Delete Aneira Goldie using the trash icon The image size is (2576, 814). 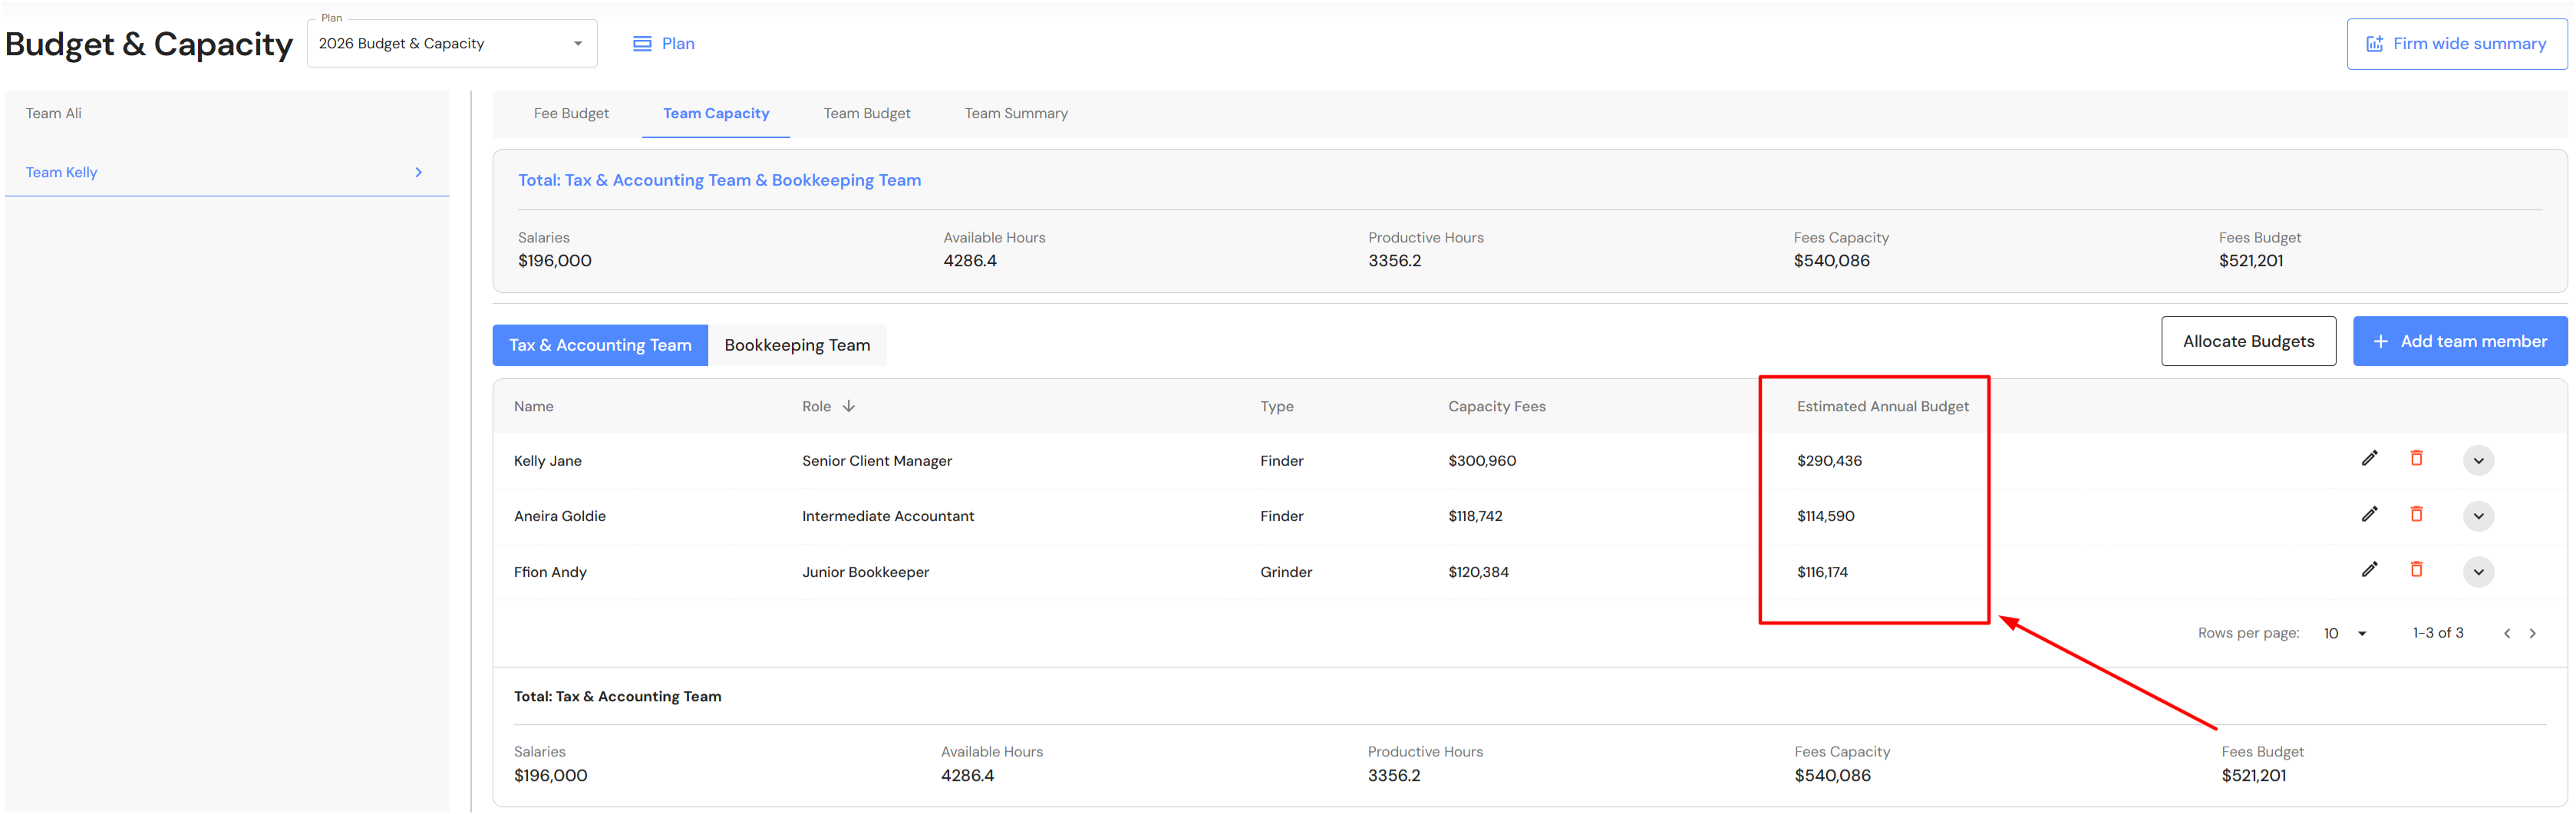click(x=2416, y=515)
